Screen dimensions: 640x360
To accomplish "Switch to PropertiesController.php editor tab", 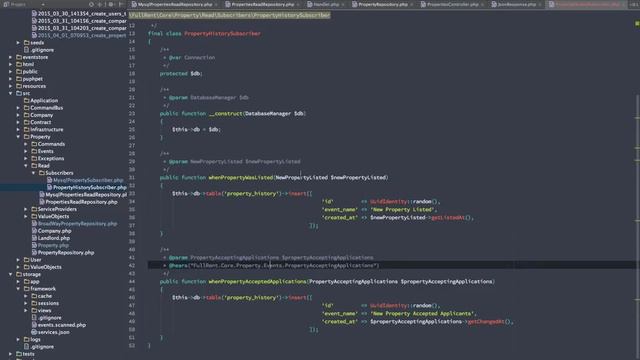I will click(x=452, y=4).
